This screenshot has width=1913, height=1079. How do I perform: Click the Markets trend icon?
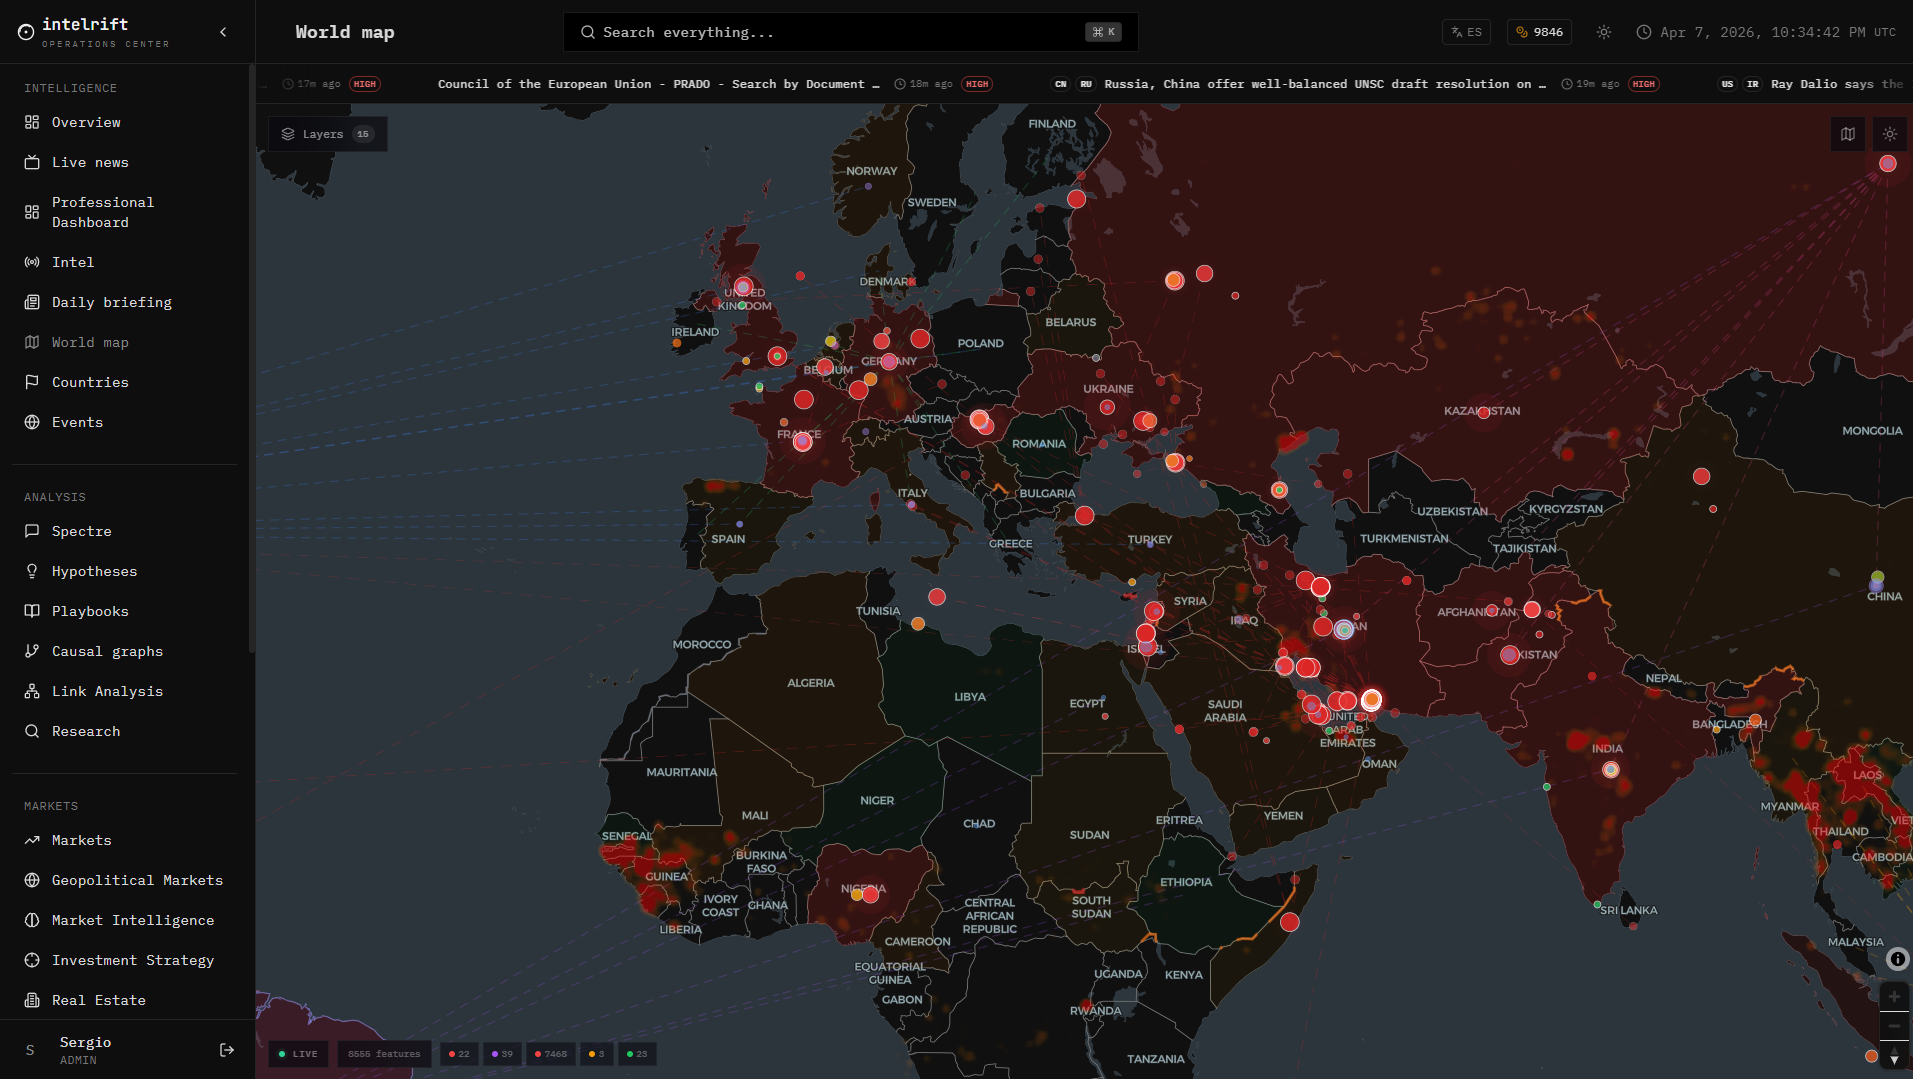click(x=32, y=840)
